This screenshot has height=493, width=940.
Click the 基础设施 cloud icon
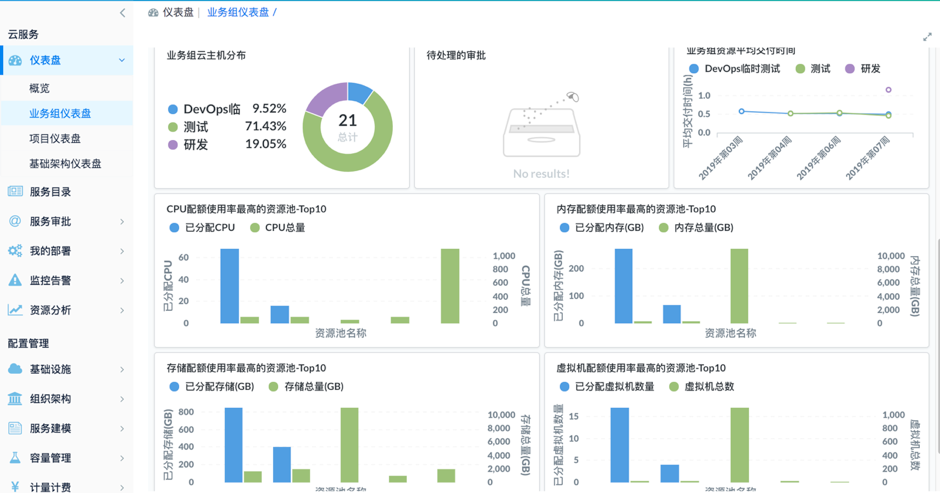[x=15, y=369]
